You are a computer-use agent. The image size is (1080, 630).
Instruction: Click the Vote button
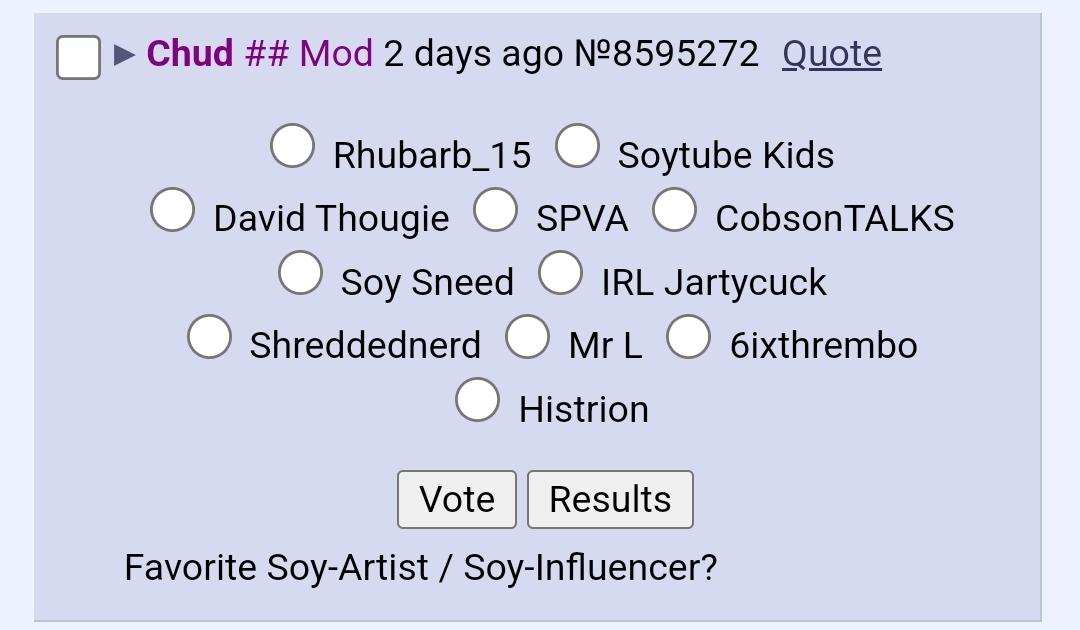pyautogui.click(x=456, y=499)
